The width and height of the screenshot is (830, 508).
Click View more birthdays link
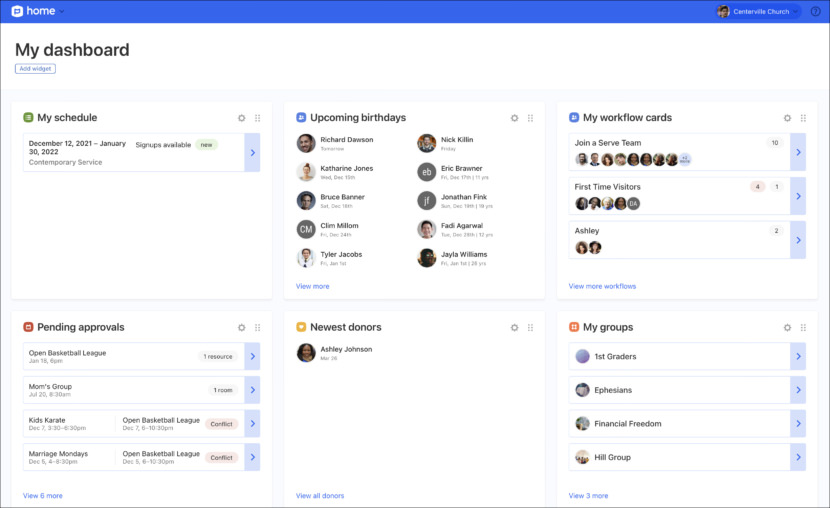pyautogui.click(x=312, y=286)
